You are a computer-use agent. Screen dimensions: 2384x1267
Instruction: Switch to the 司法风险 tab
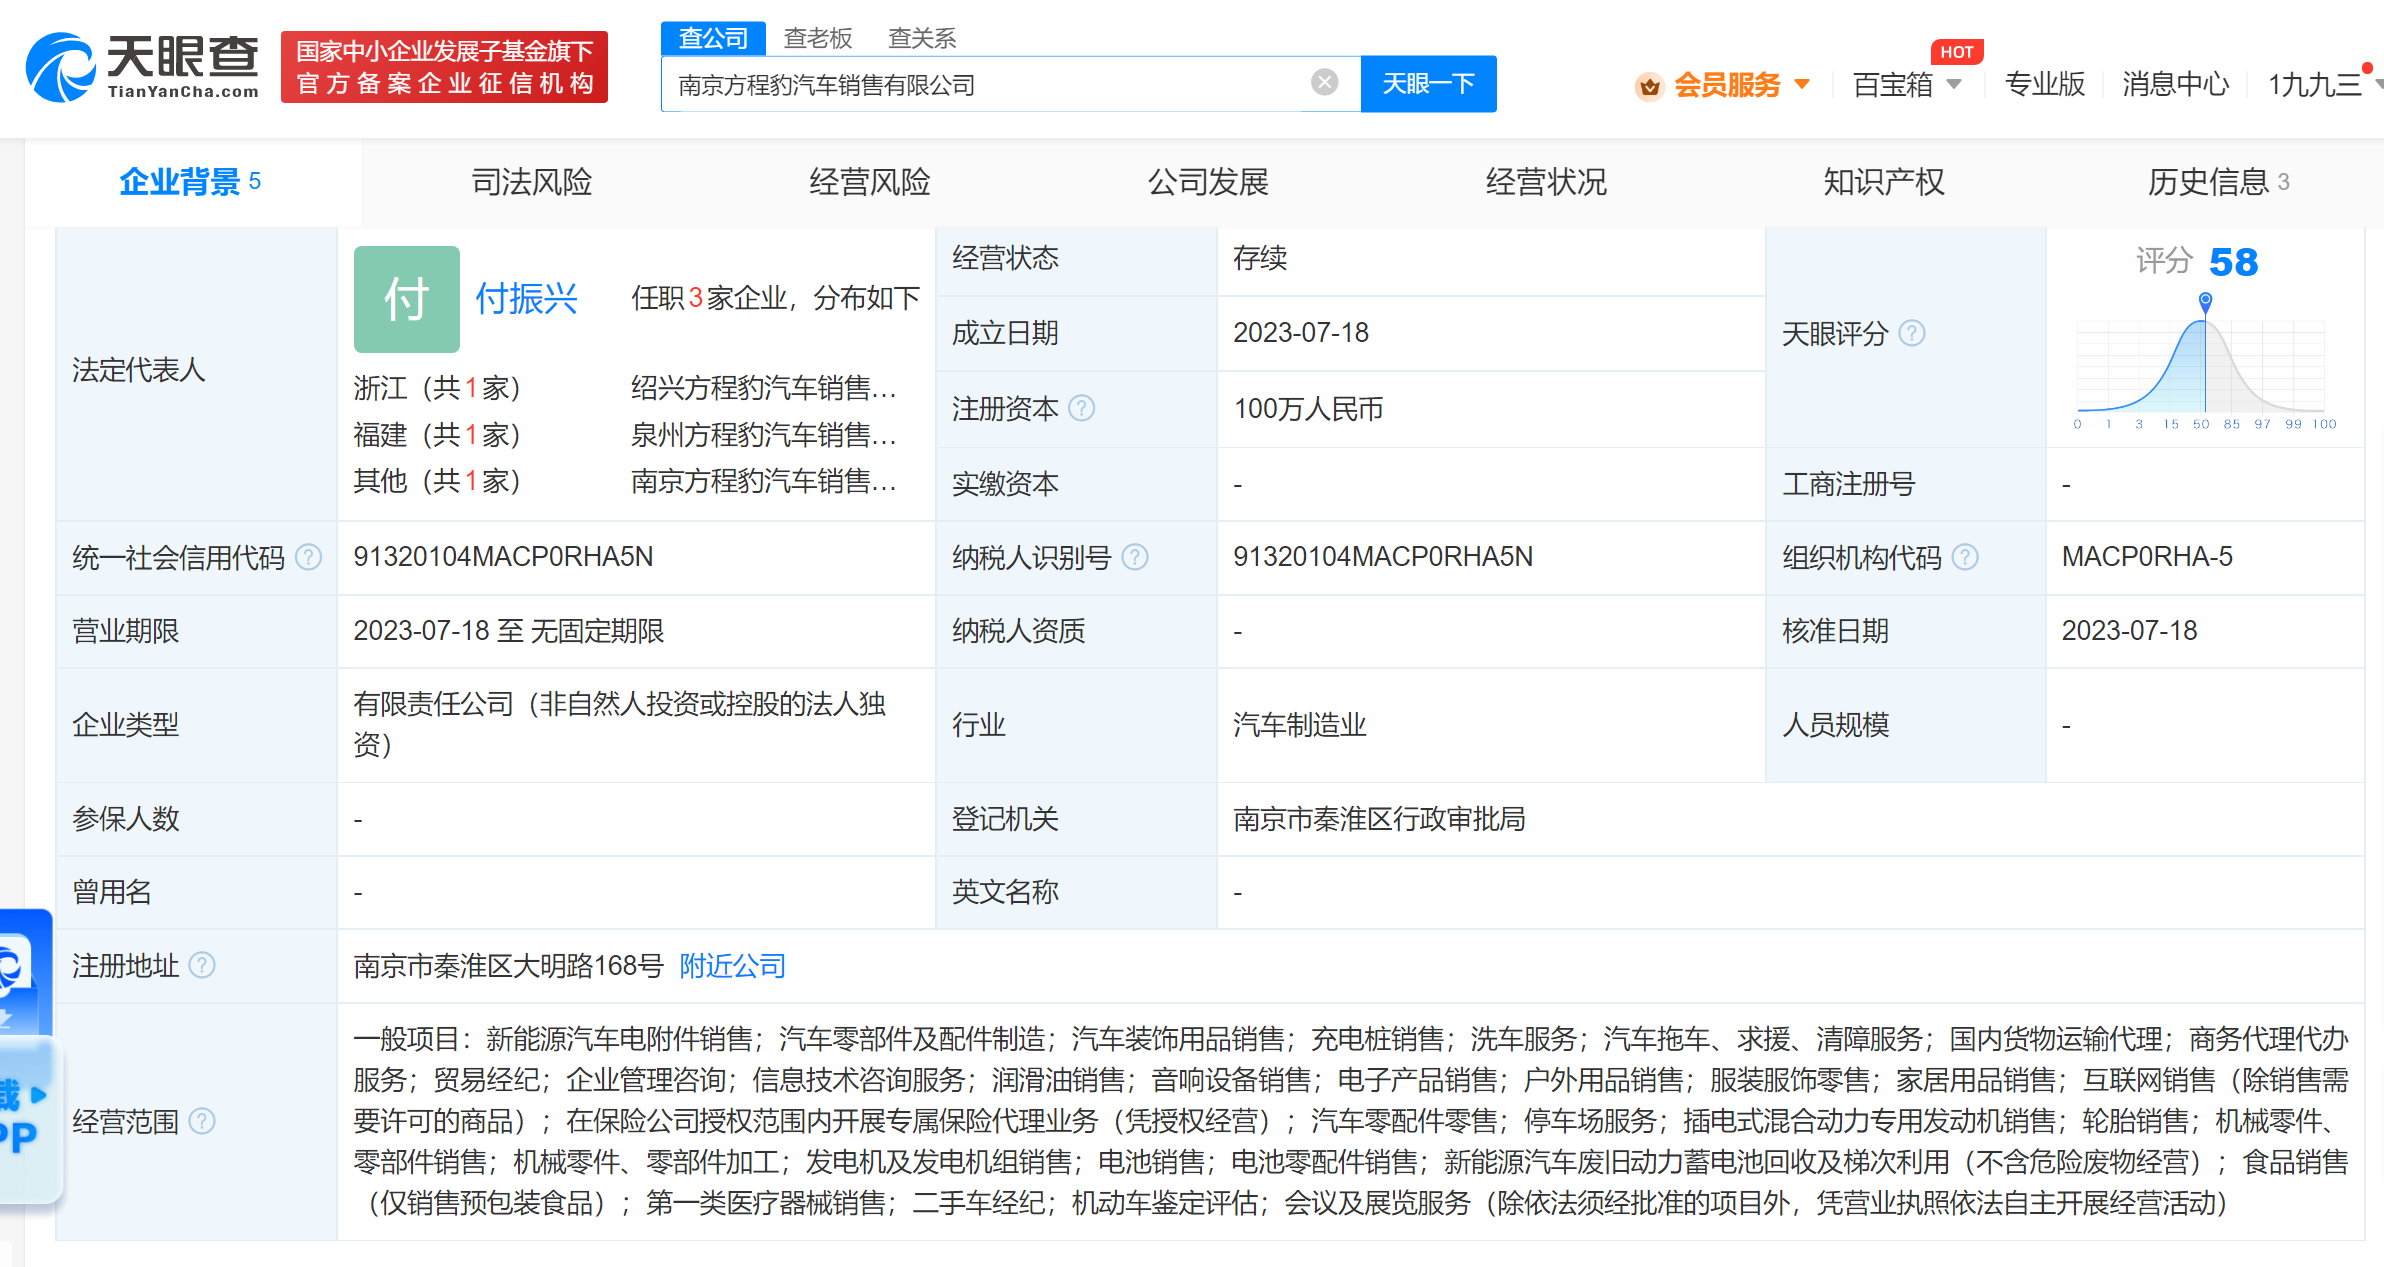(531, 182)
